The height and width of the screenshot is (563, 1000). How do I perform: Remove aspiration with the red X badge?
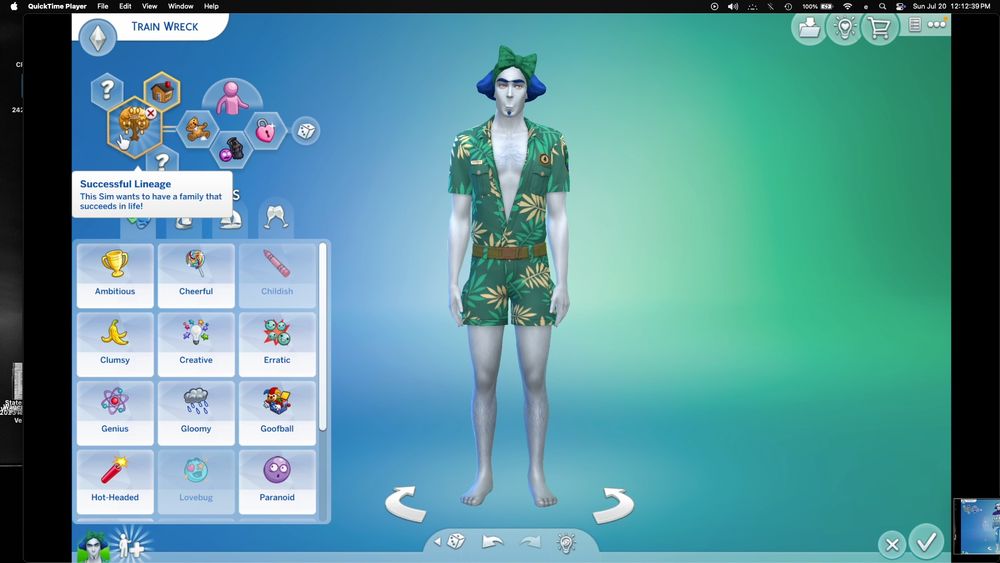[x=151, y=113]
